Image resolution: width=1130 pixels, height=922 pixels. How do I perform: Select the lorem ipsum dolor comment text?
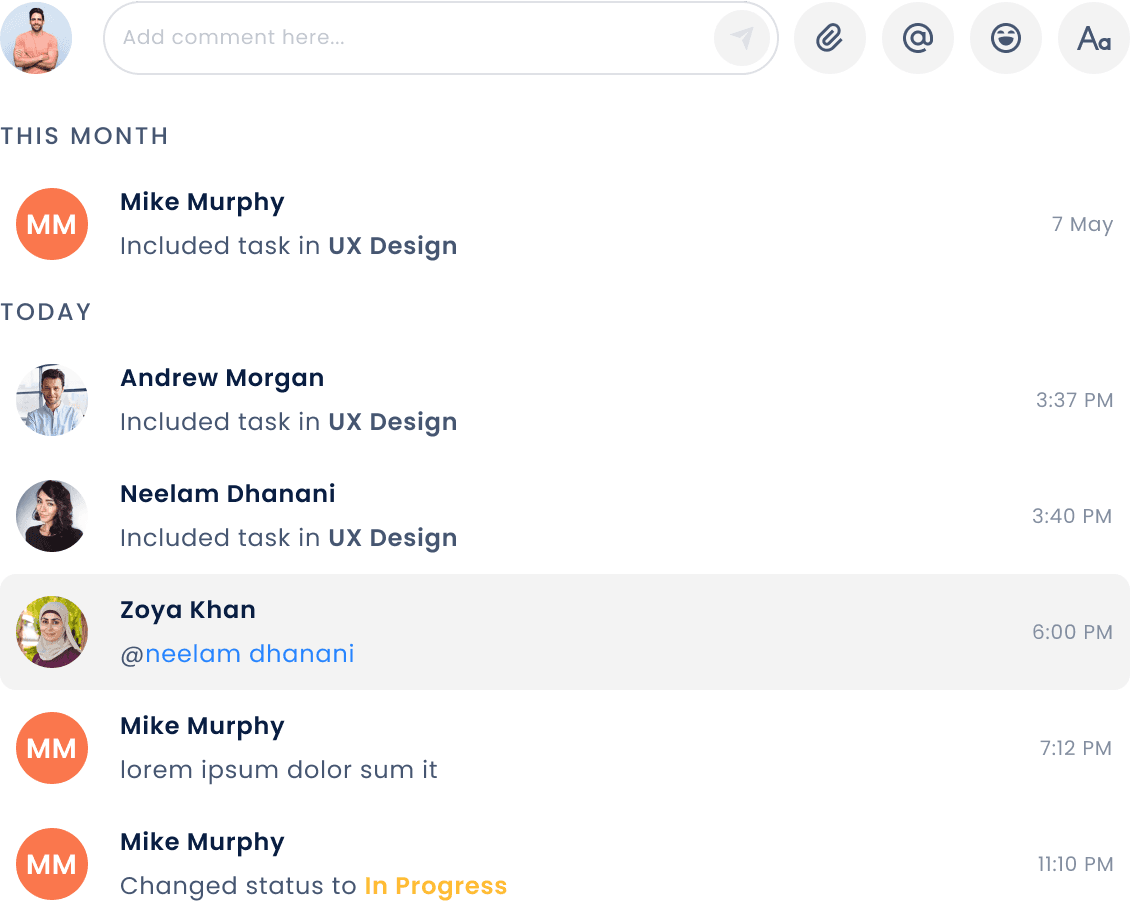click(279, 770)
